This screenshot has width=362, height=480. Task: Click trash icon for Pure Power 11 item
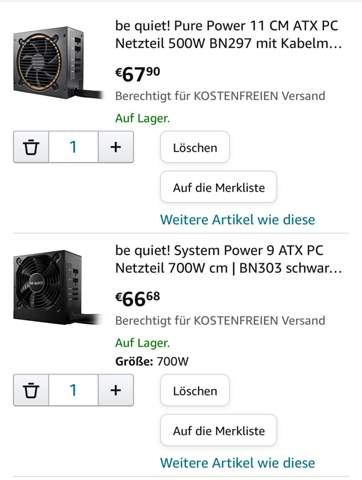(31, 147)
